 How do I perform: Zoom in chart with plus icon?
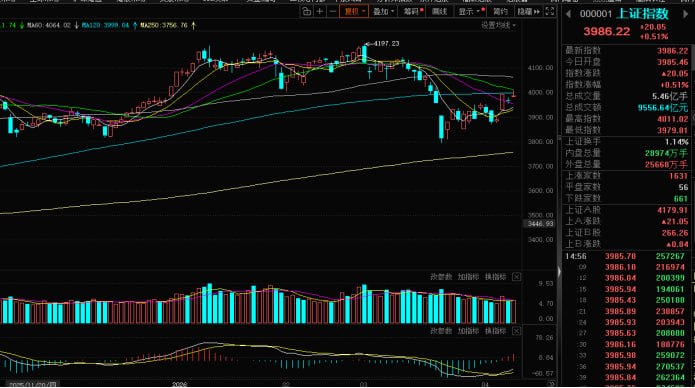[x=319, y=12]
